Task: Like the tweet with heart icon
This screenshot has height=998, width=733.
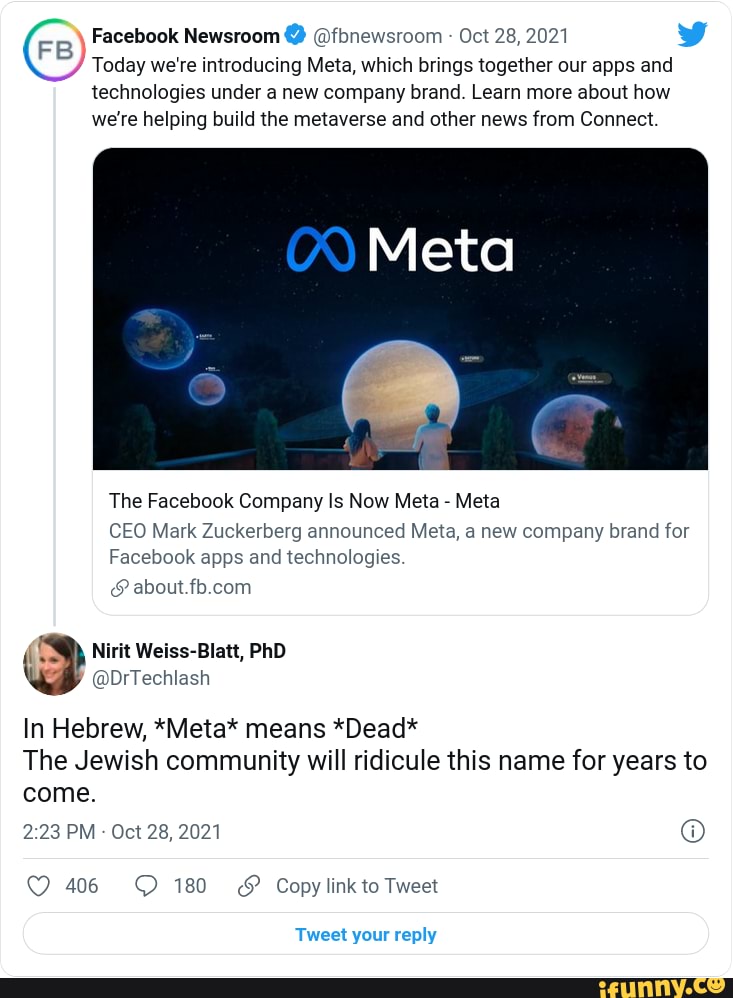Action: click(x=38, y=886)
